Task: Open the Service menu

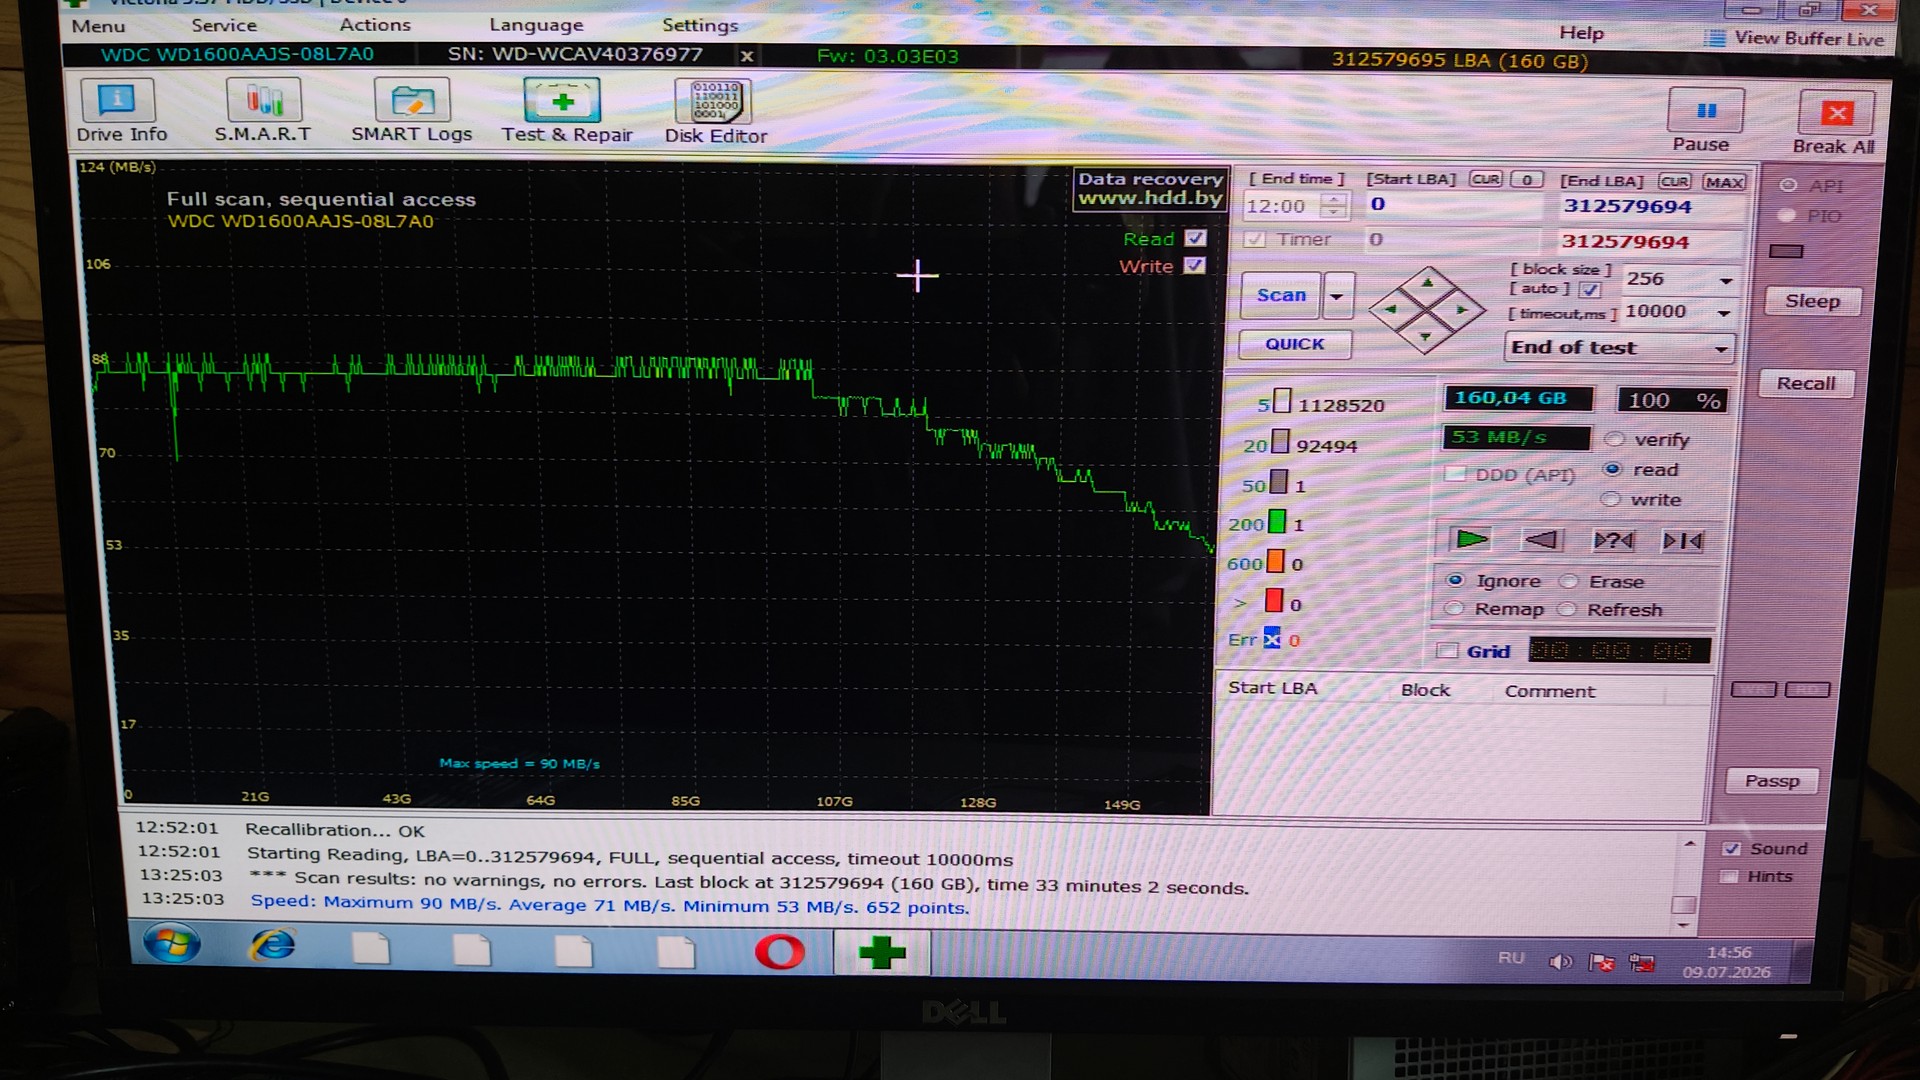Action: [224, 25]
